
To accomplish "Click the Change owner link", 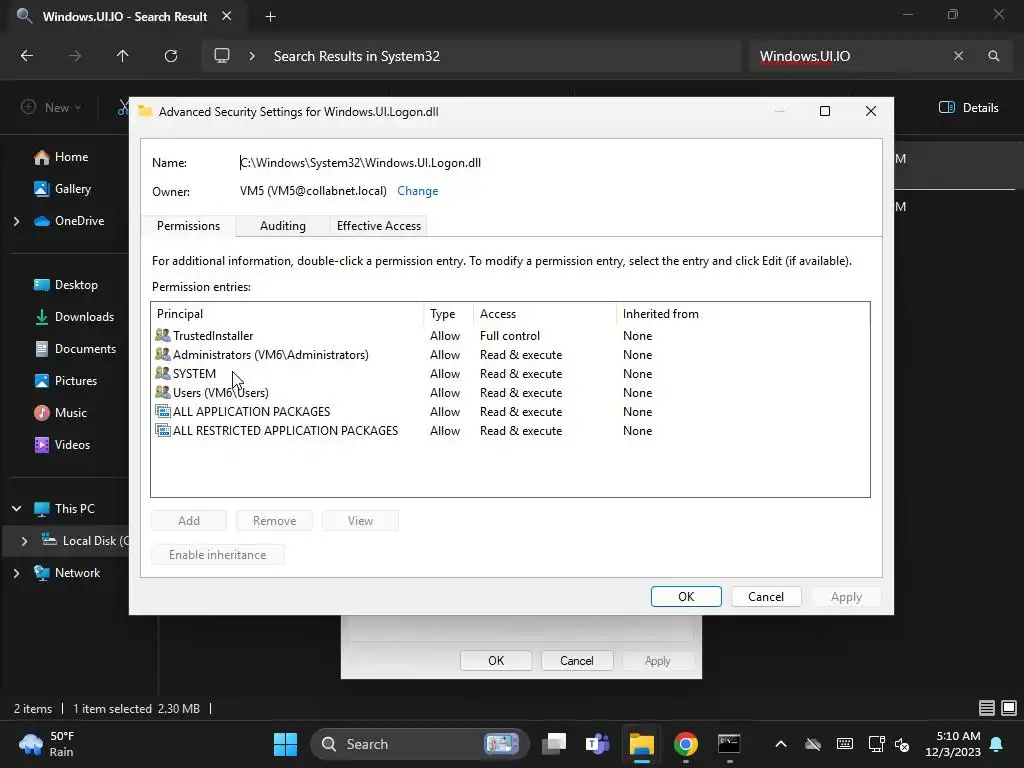I will pos(417,191).
